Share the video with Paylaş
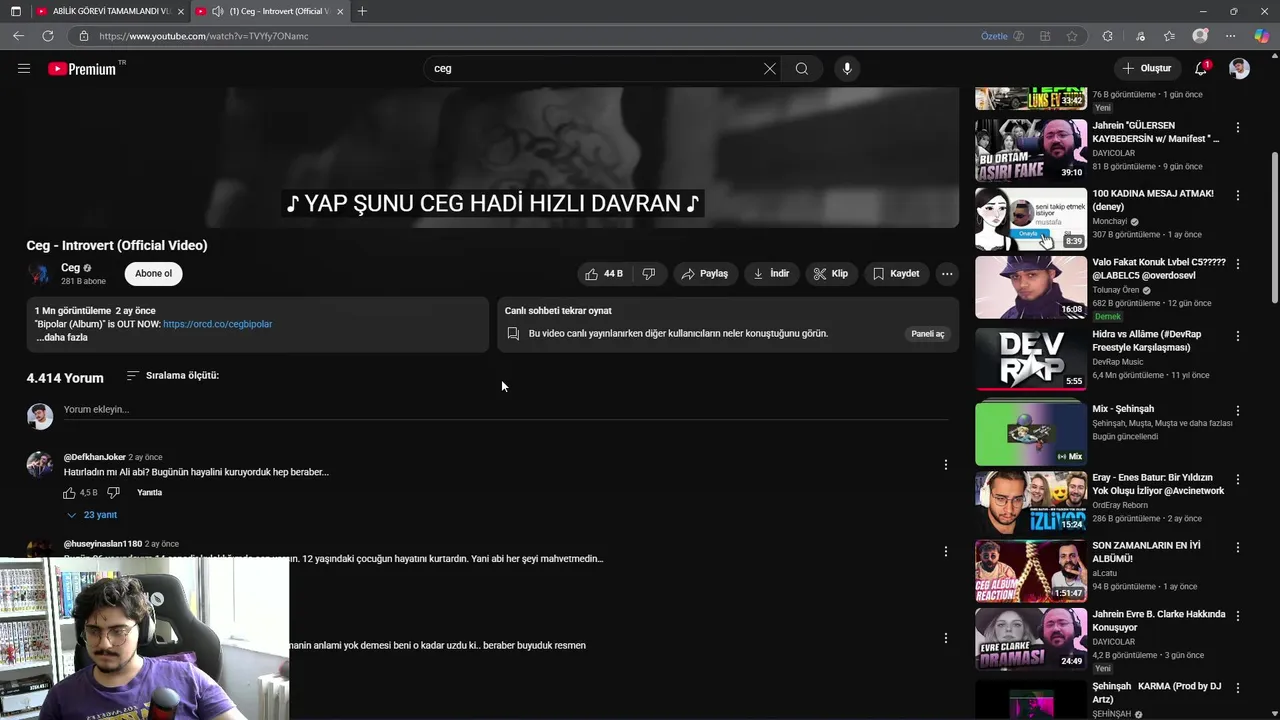 tap(704, 273)
